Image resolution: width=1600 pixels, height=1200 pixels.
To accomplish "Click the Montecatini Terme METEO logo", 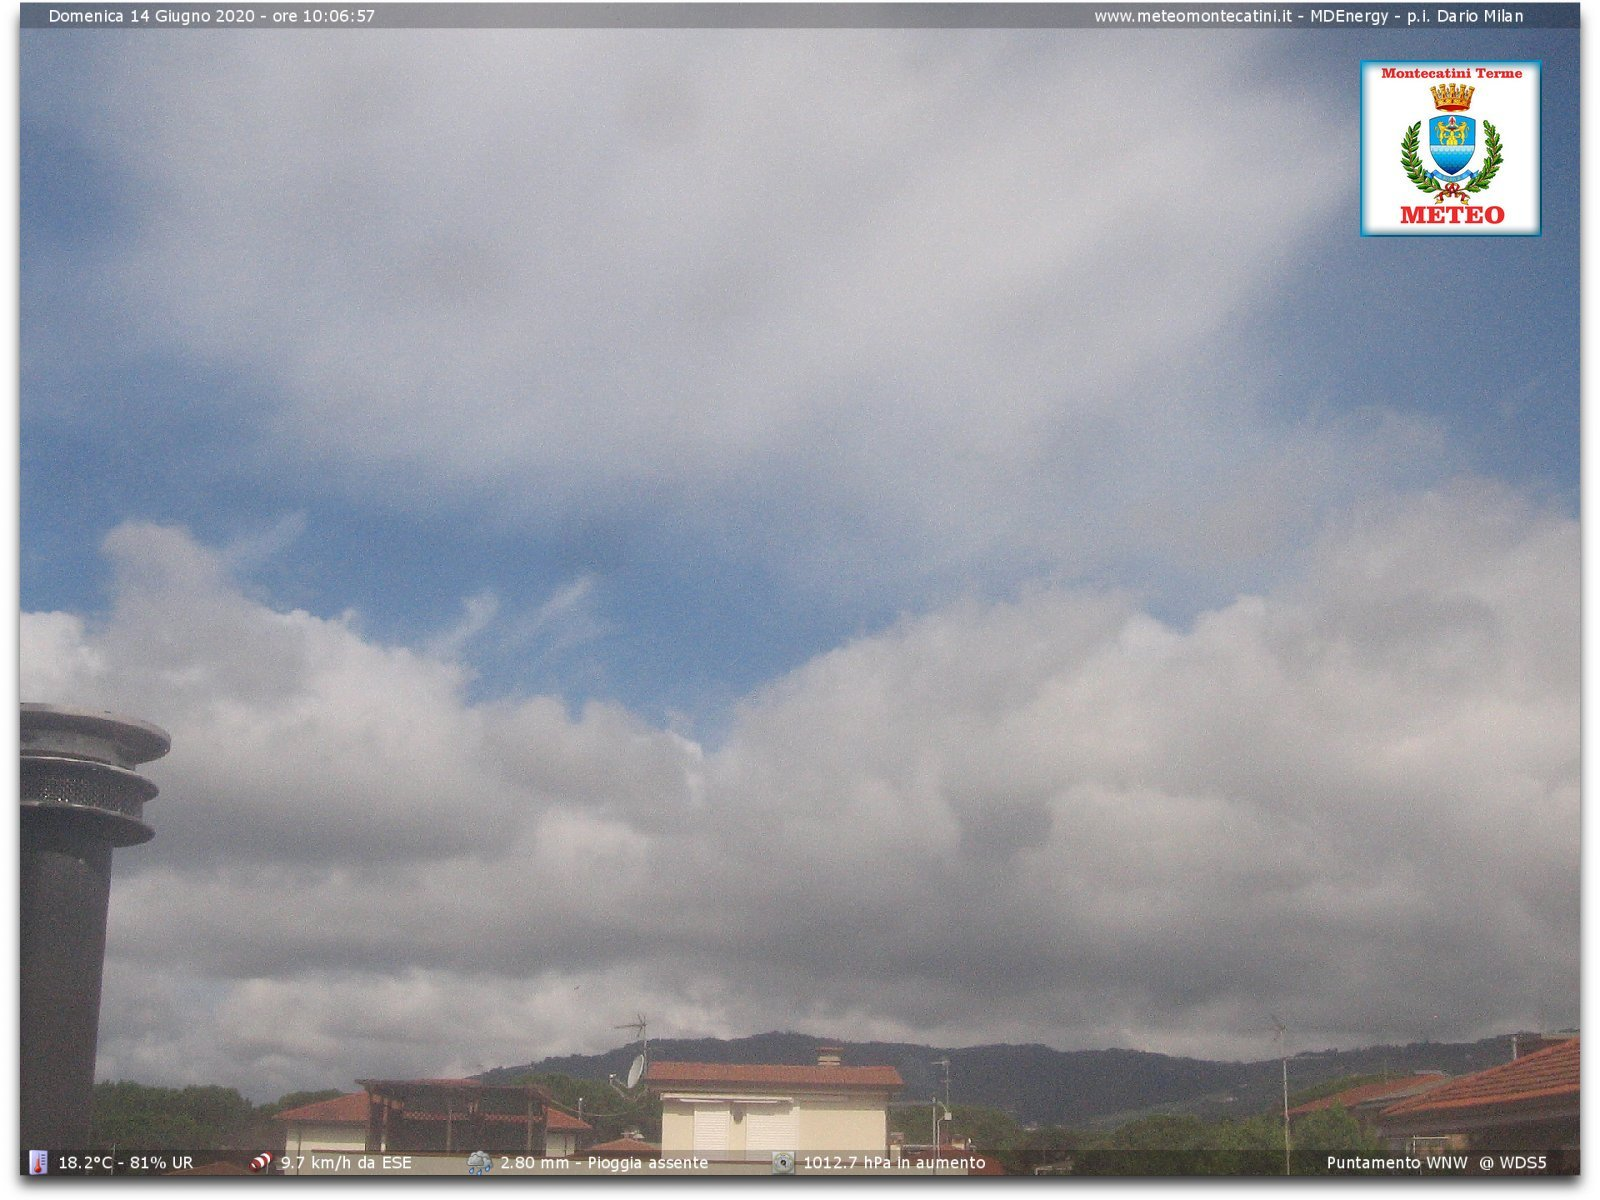I will [1450, 148].
